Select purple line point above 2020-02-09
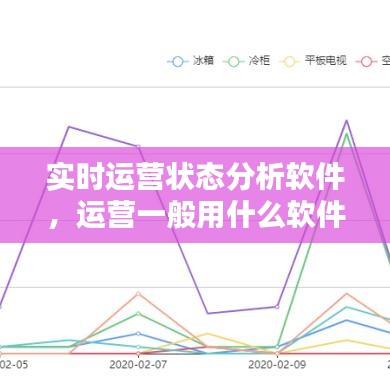Screen dimensions: 390x390 click(277, 307)
